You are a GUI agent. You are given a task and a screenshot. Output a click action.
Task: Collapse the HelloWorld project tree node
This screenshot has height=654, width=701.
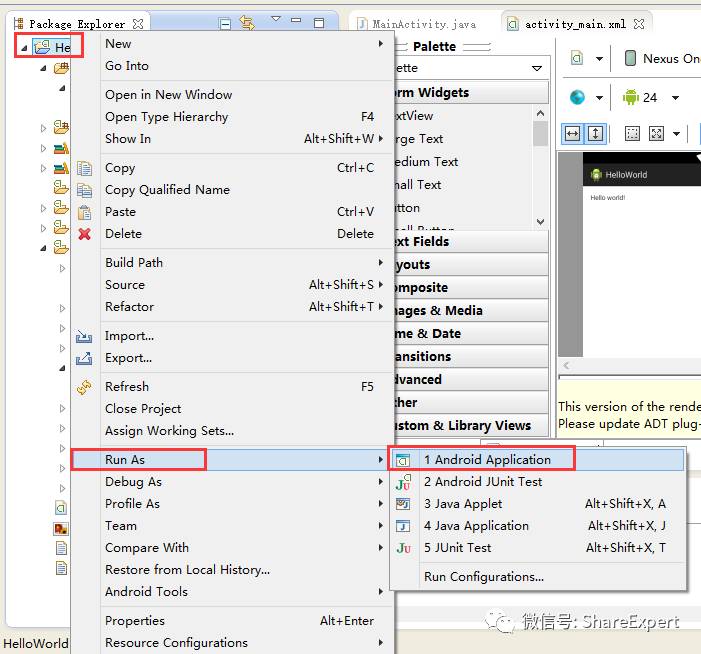coord(24,47)
